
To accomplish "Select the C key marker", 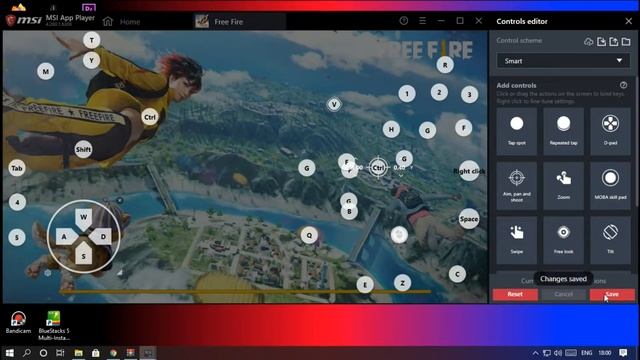I will [x=457, y=274].
